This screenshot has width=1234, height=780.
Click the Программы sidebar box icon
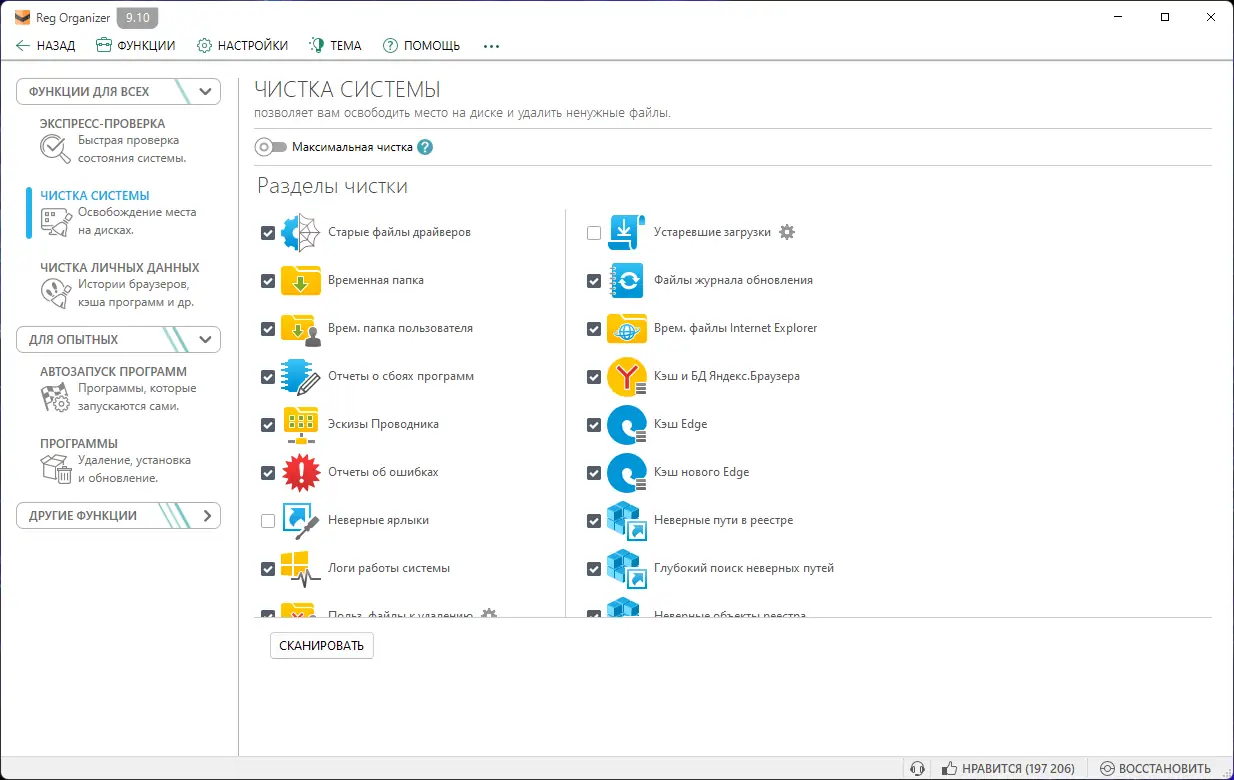tap(55, 469)
